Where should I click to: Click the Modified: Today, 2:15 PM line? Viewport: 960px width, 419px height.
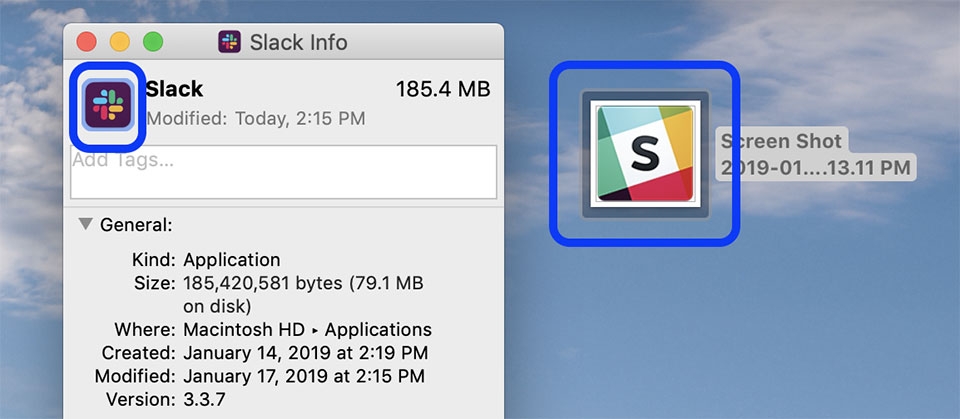255,119
